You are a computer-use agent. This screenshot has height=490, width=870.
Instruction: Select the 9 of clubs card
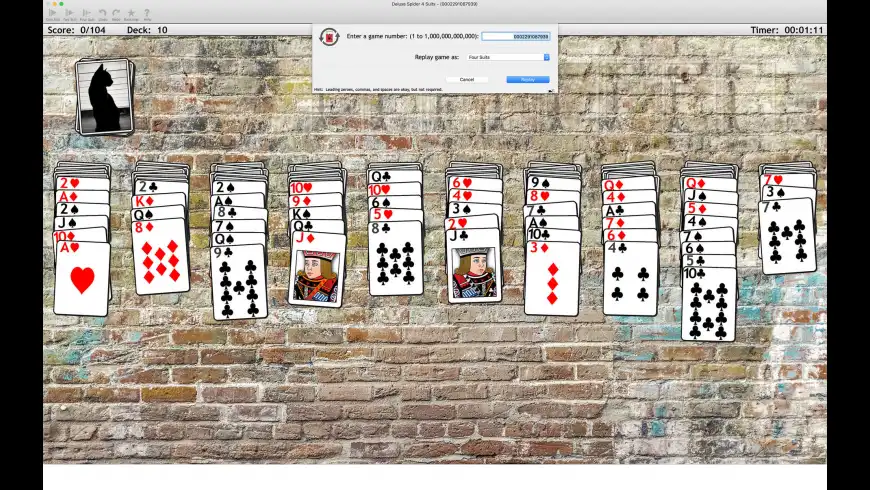(239, 282)
